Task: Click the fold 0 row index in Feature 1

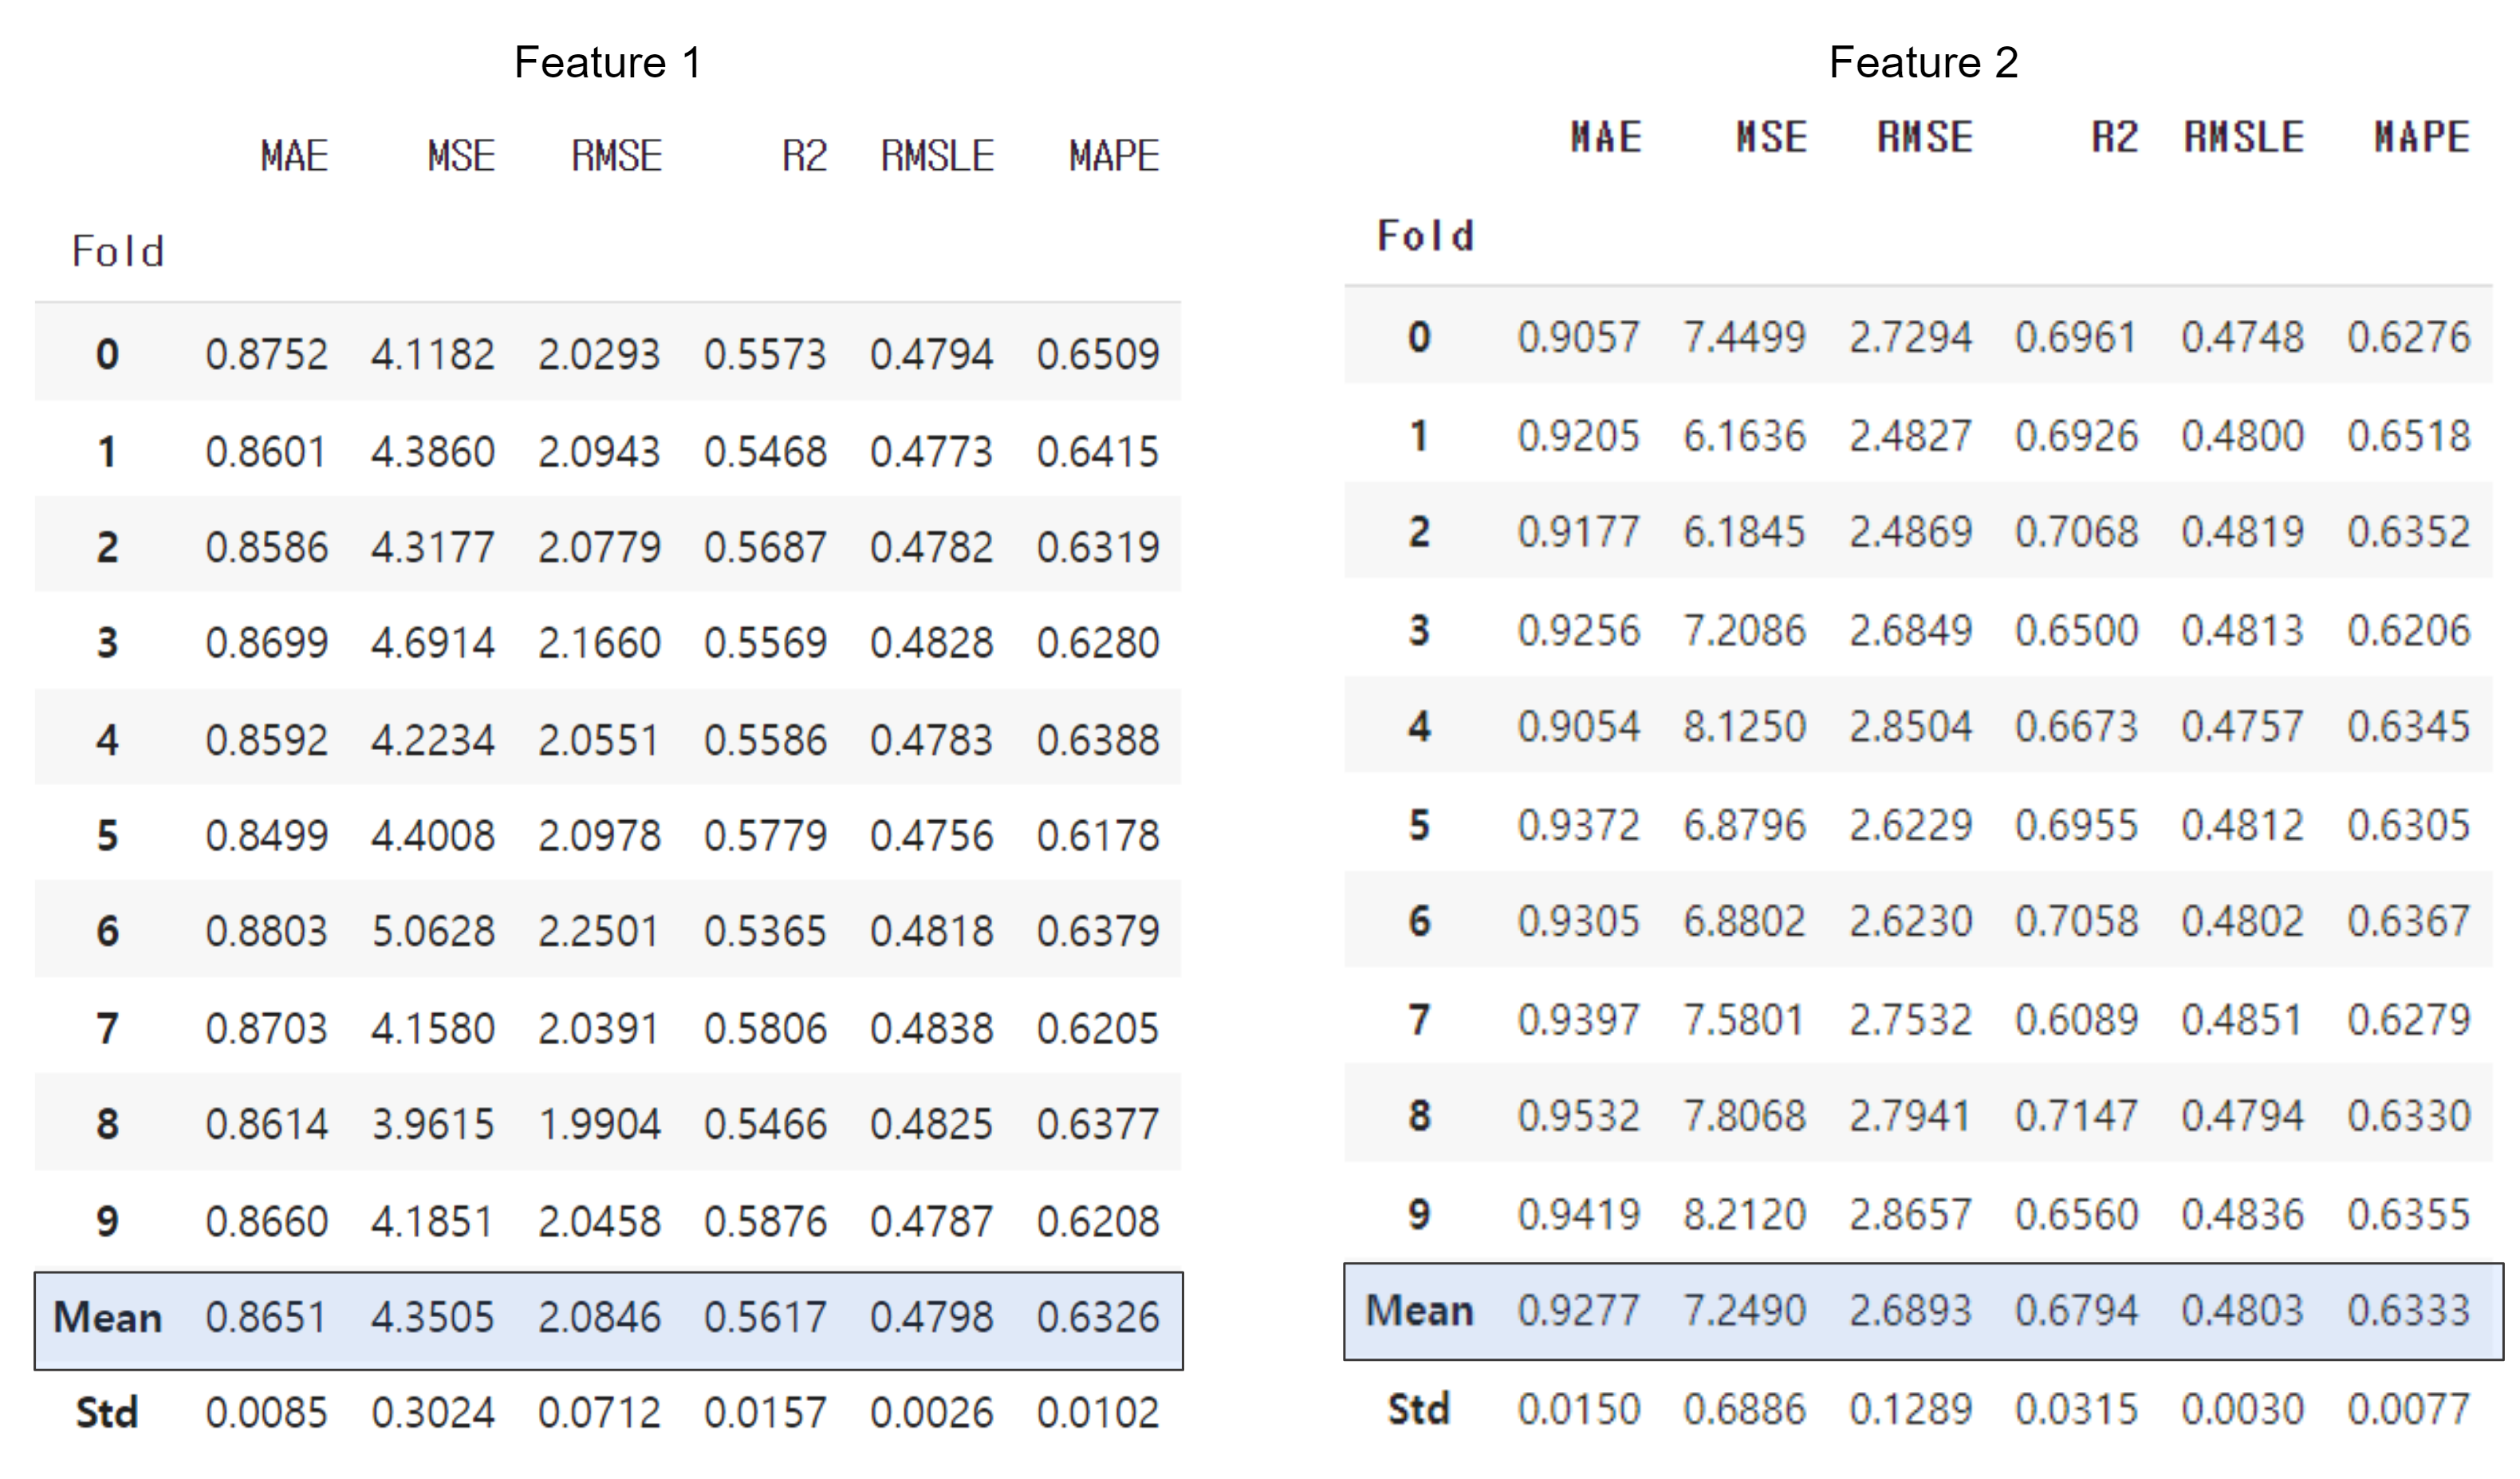Action: pyautogui.click(x=107, y=354)
